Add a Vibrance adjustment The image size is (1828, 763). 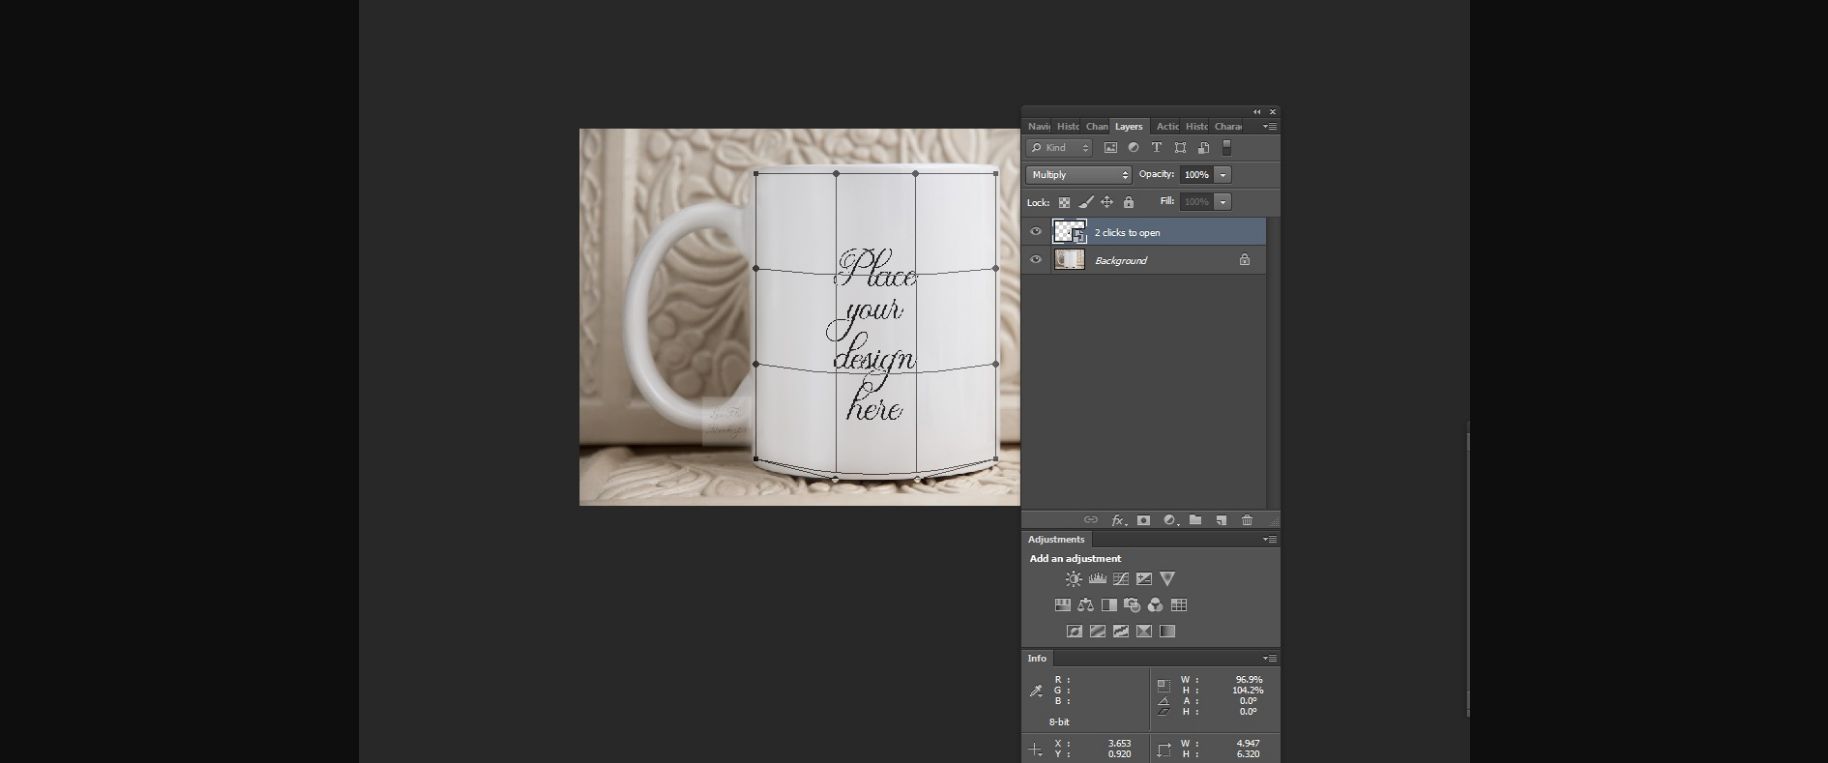coord(1167,579)
